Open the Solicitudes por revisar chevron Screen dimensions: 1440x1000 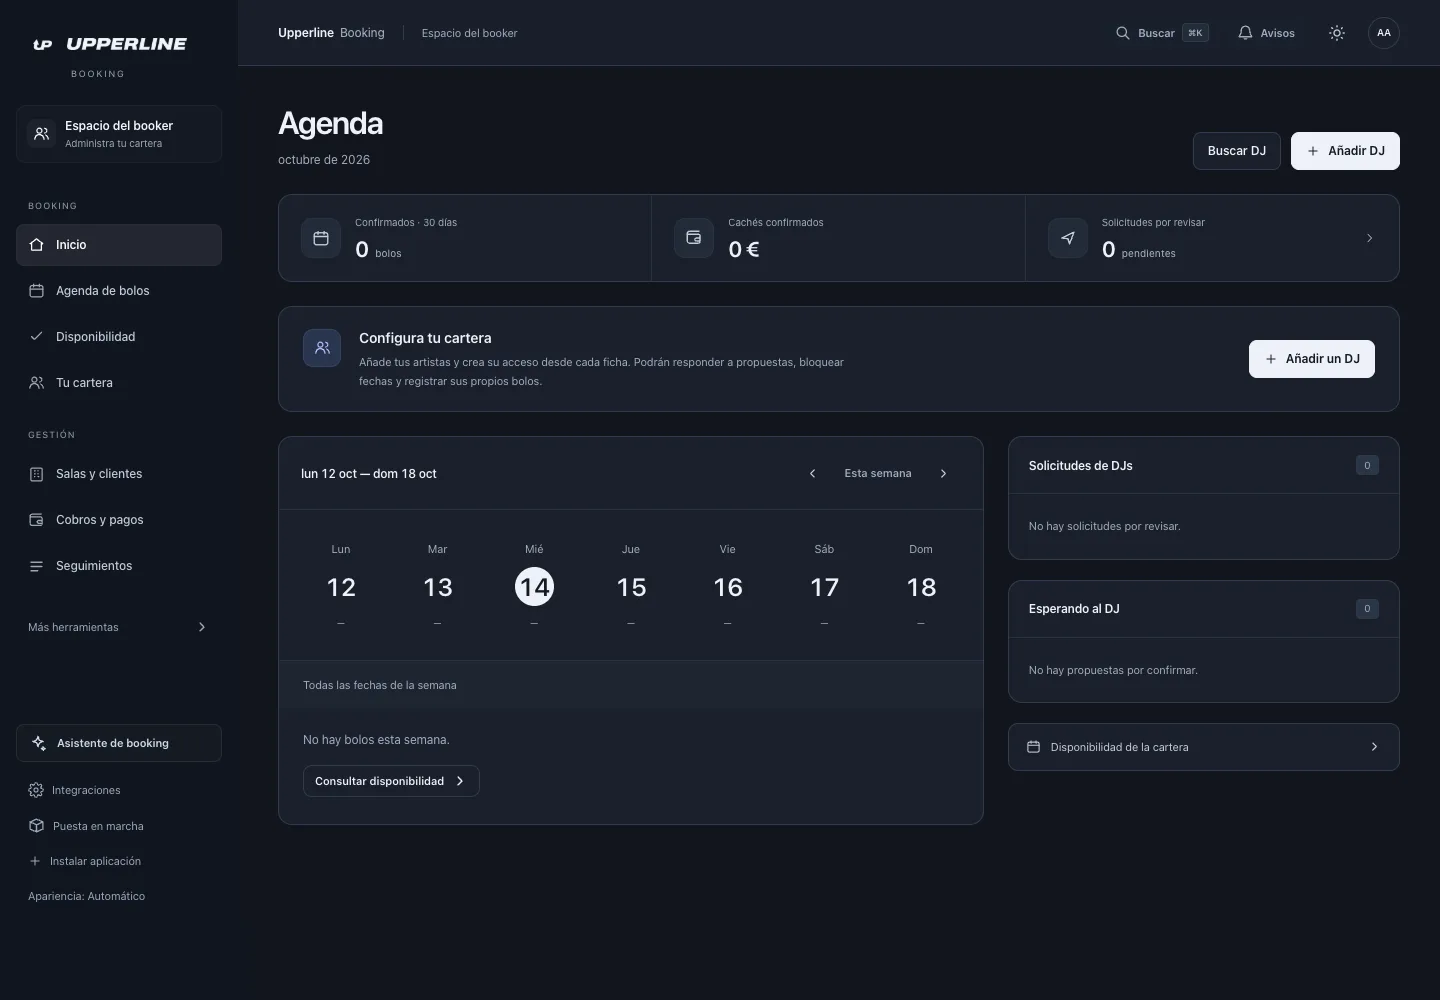click(1370, 238)
